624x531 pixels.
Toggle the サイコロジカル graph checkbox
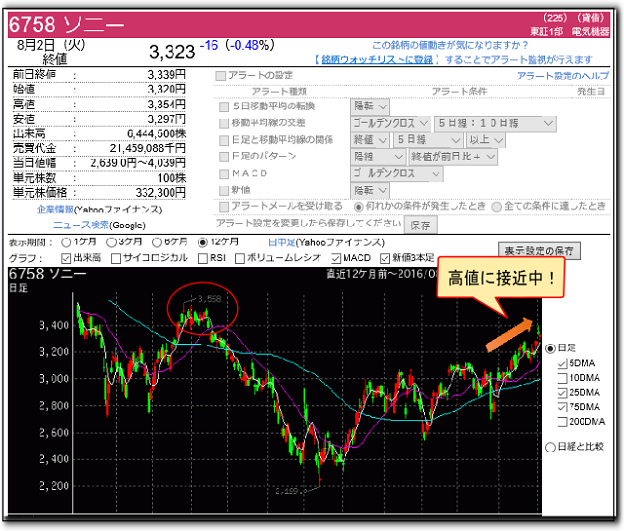(116, 258)
